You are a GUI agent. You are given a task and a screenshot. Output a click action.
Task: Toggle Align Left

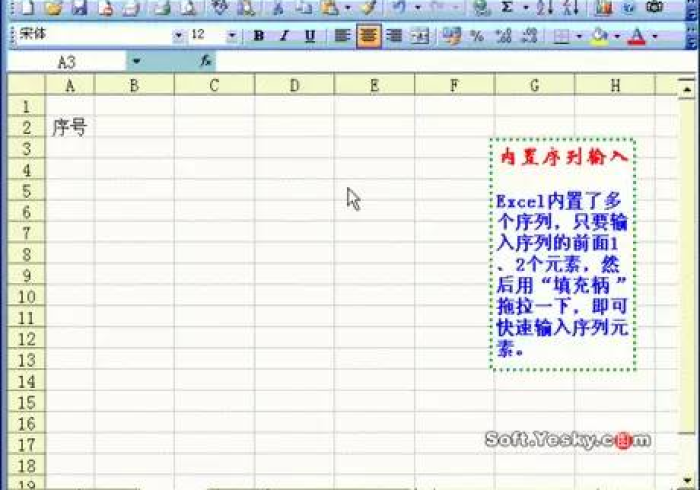[342, 36]
